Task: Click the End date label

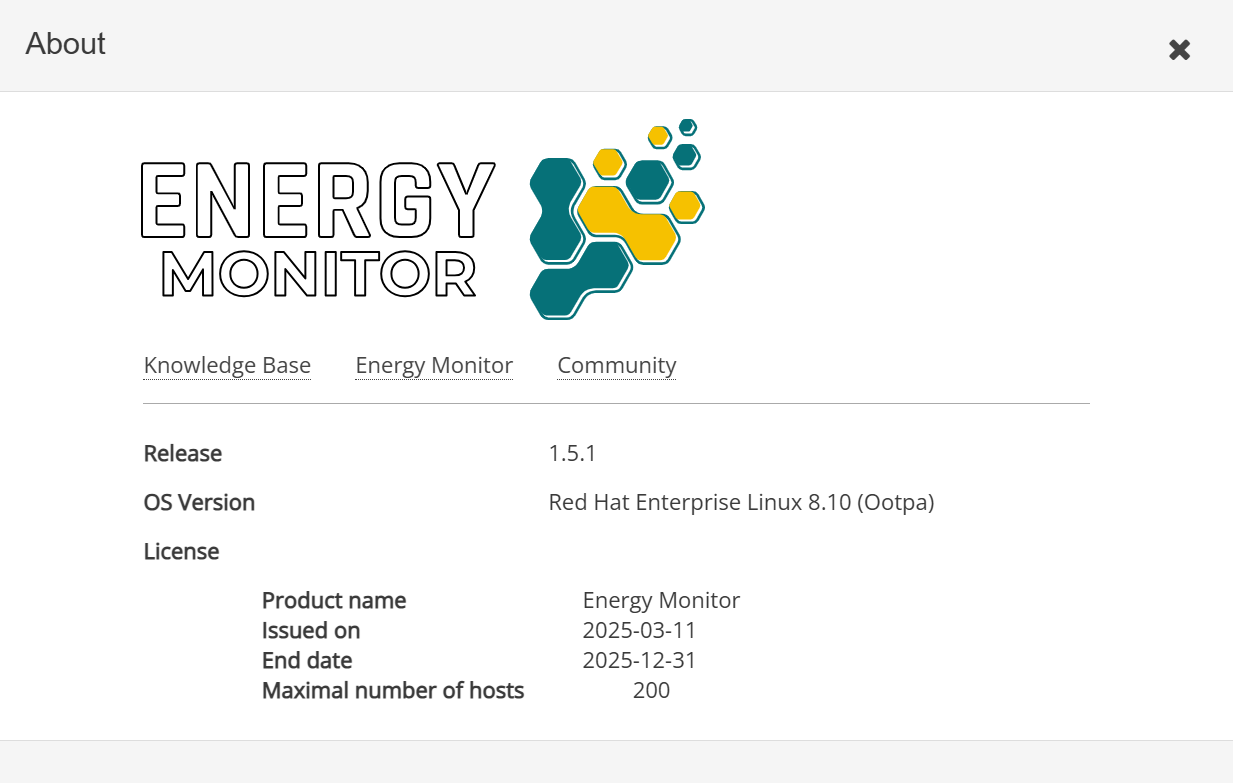Action: pos(307,661)
